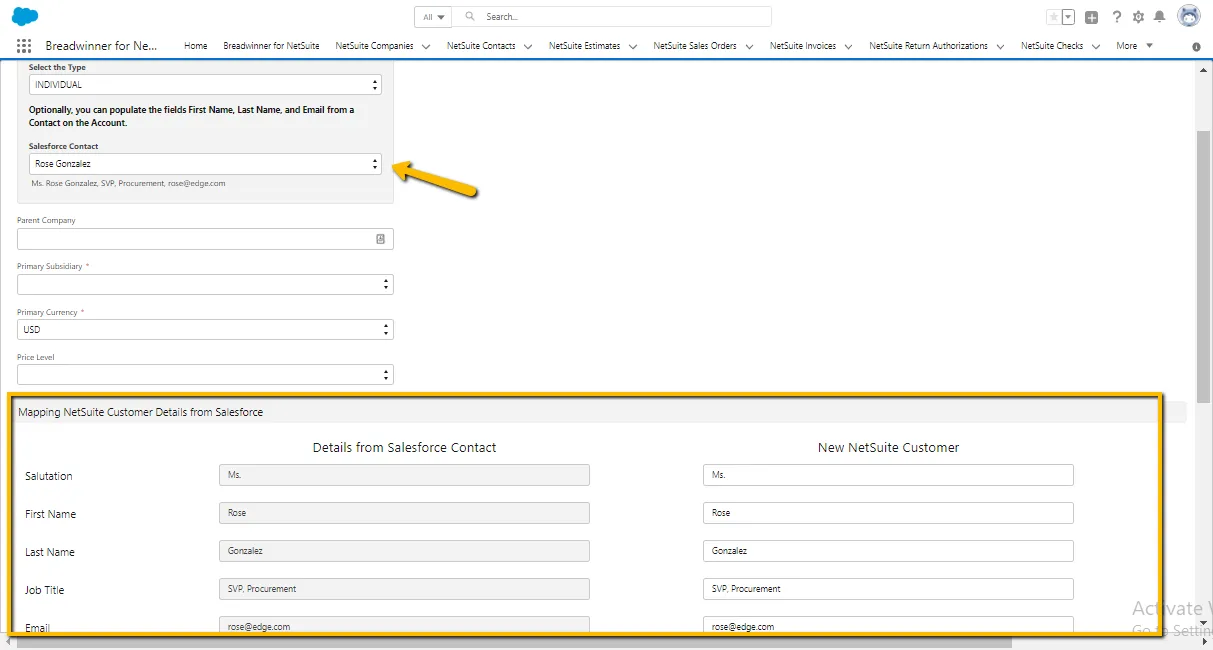Open the user profile avatar
1213x650 pixels.
click(1189, 16)
